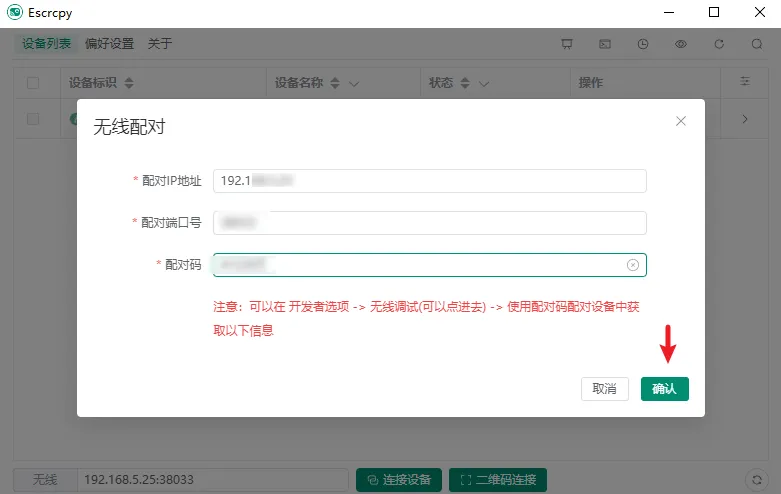Minimize the Escrcpy window

click(x=669, y=12)
